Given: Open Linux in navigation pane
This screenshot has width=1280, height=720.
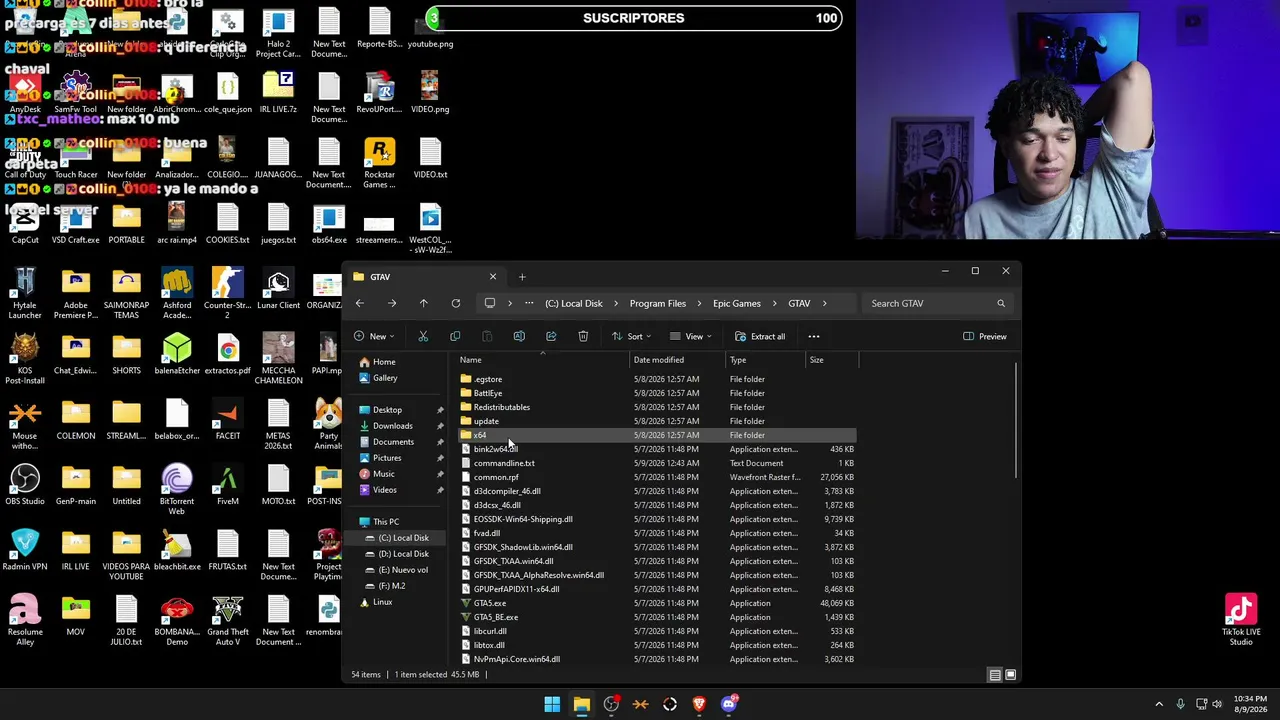Looking at the screenshot, I should [x=382, y=602].
